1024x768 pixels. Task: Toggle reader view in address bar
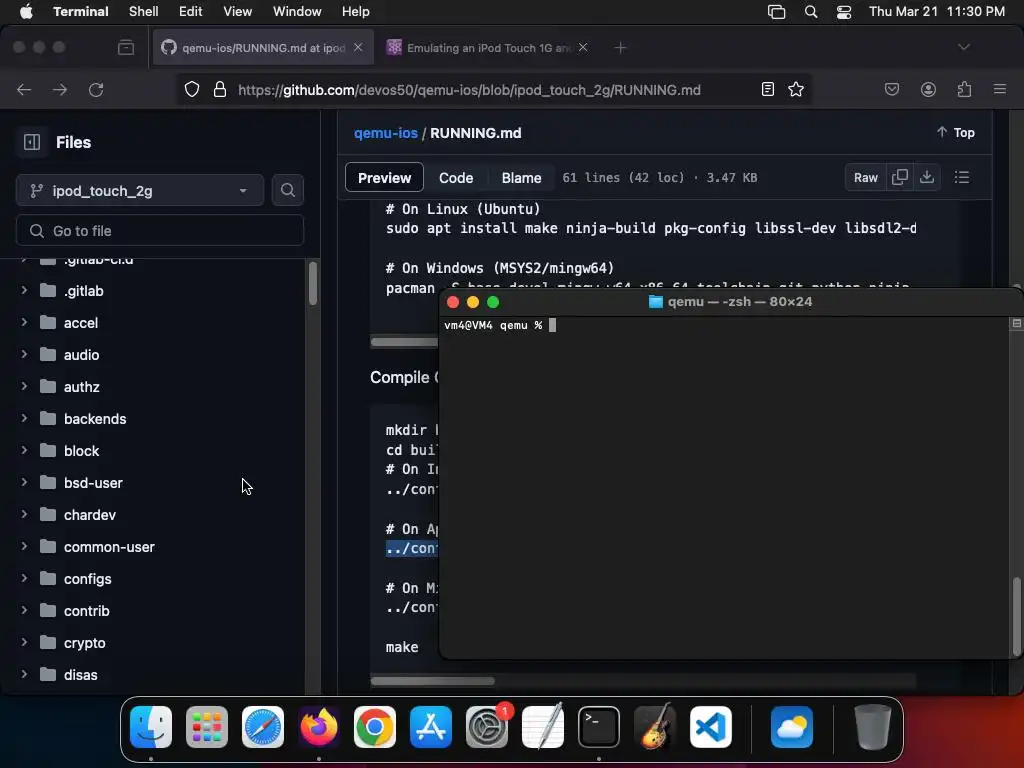[768, 89]
